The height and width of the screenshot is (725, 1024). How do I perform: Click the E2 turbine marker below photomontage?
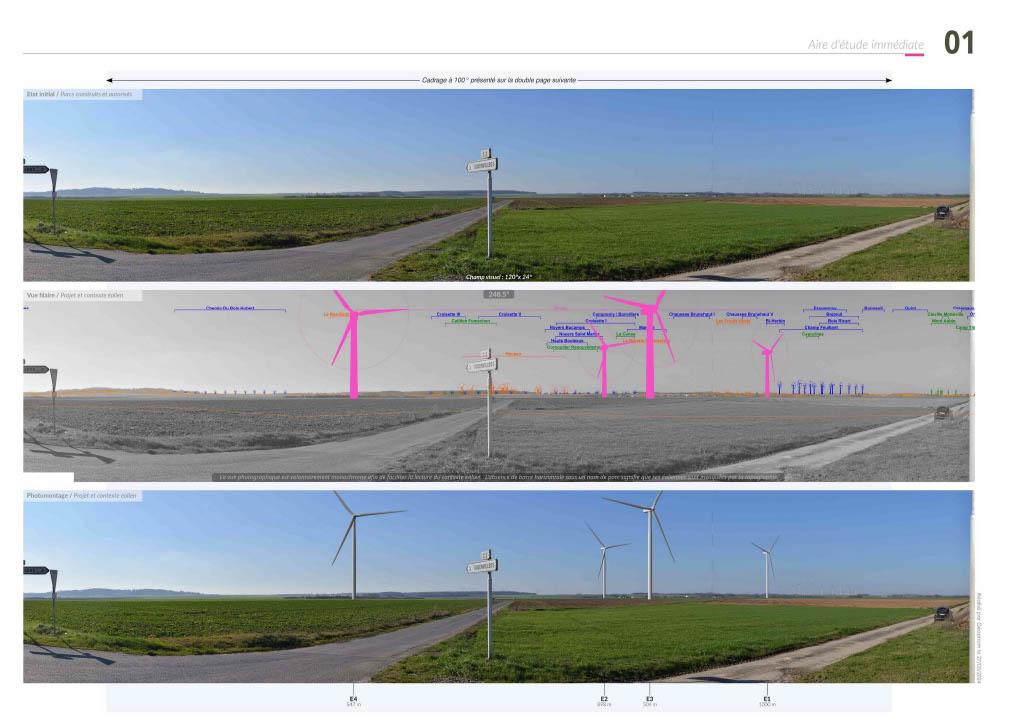click(x=604, y=701)
